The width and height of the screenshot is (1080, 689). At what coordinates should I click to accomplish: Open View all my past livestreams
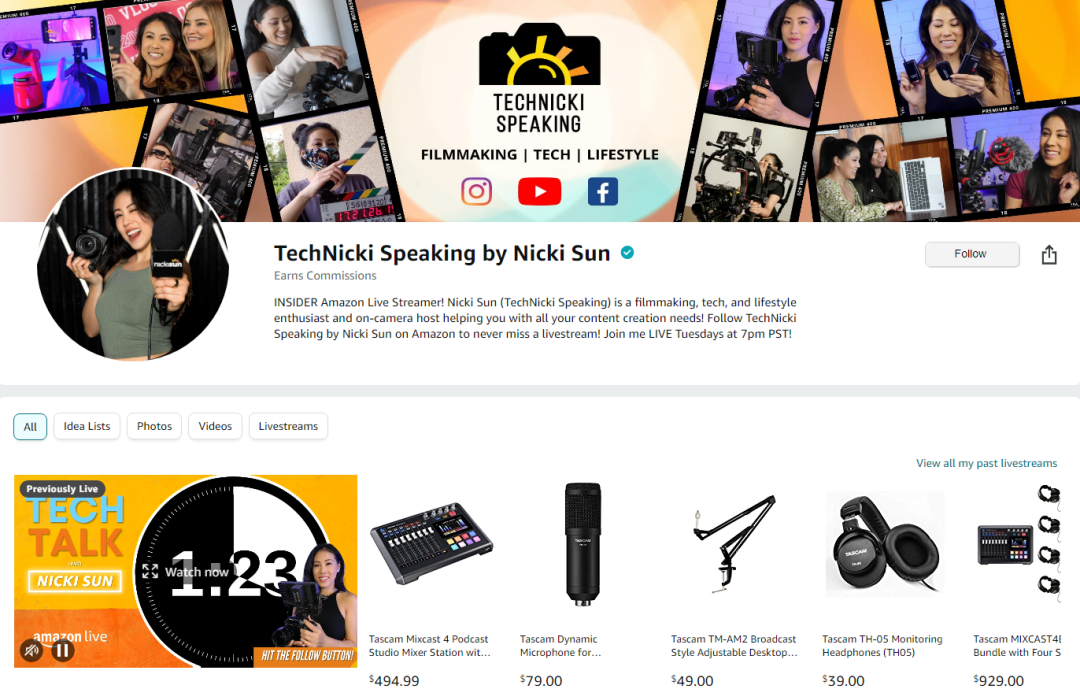click(986, 463)
